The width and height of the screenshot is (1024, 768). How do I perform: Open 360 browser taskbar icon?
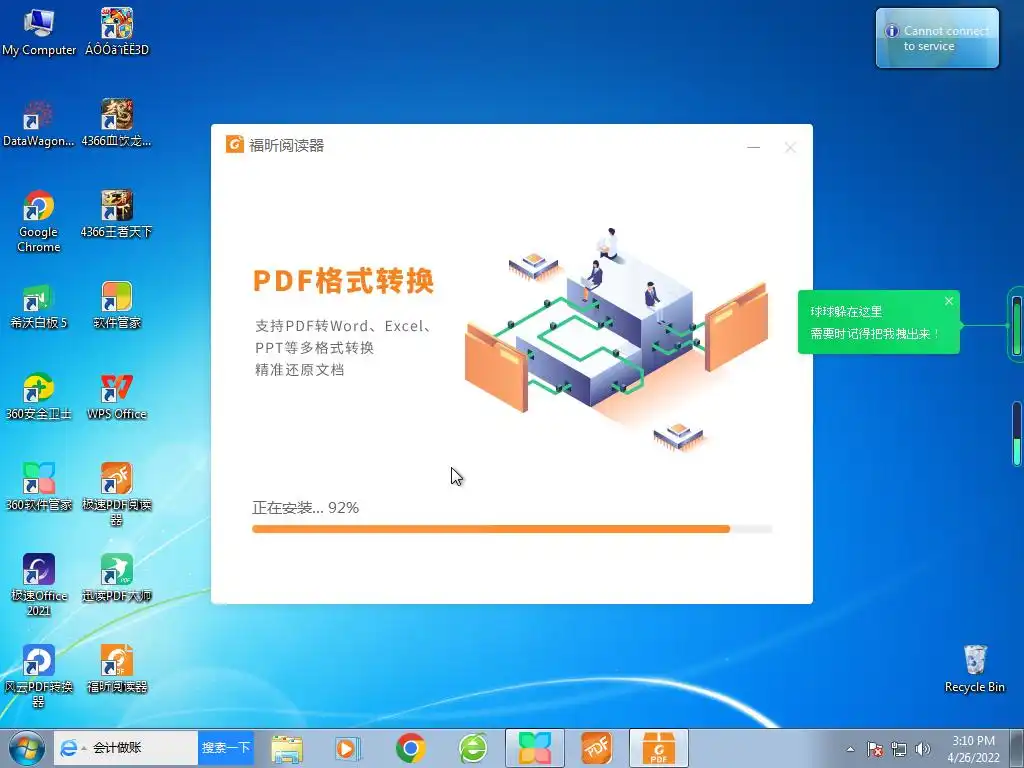(473, 748)
